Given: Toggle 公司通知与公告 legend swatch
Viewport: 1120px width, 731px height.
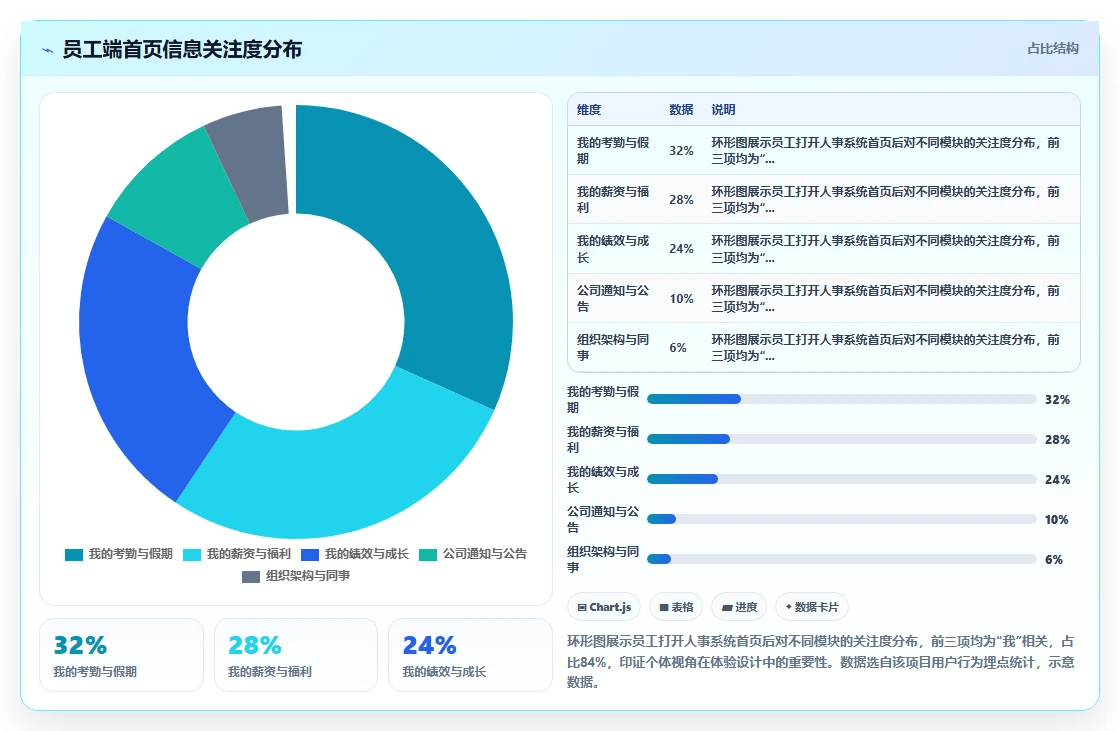Looking at the screenshot, I should (428, 555).
